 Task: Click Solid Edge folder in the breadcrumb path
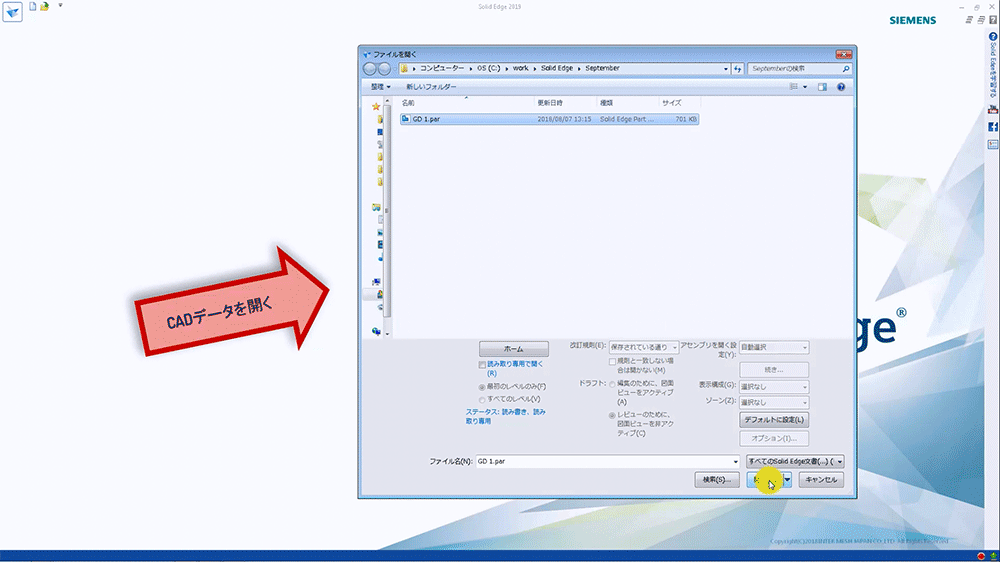(x=557, y=68)
